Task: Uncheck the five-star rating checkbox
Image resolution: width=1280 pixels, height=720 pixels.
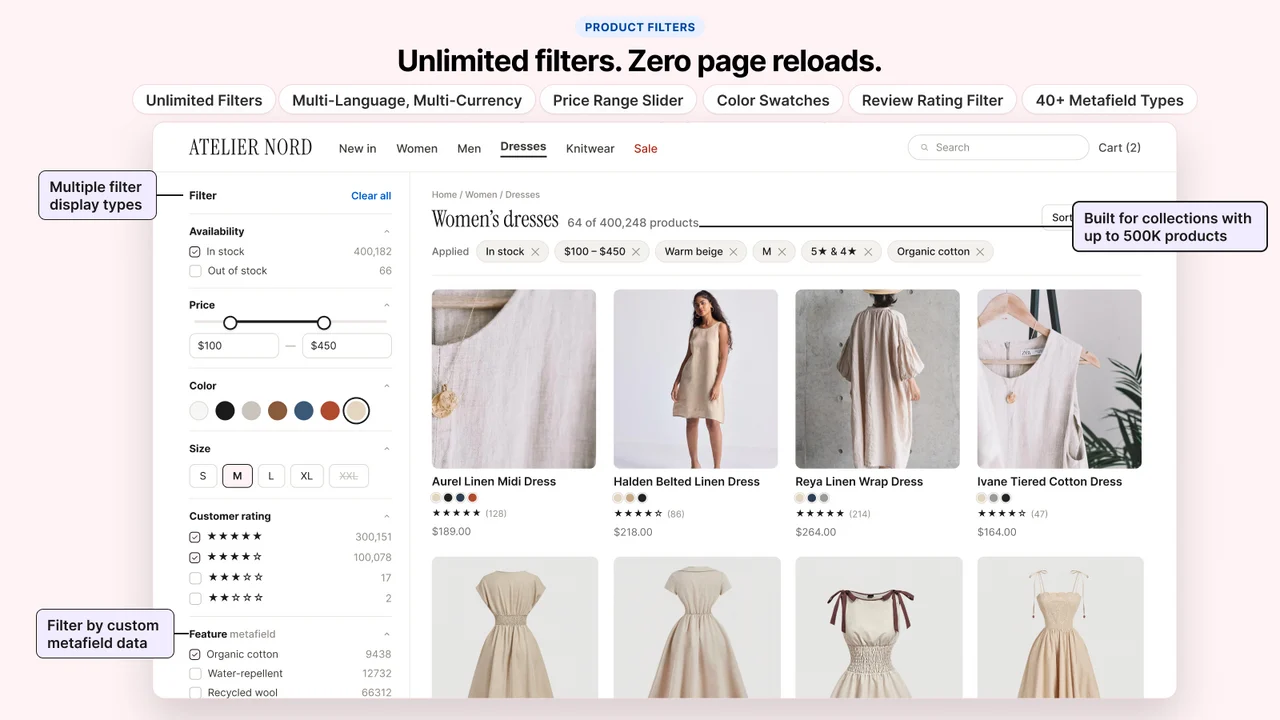Action: coord(195,537)
